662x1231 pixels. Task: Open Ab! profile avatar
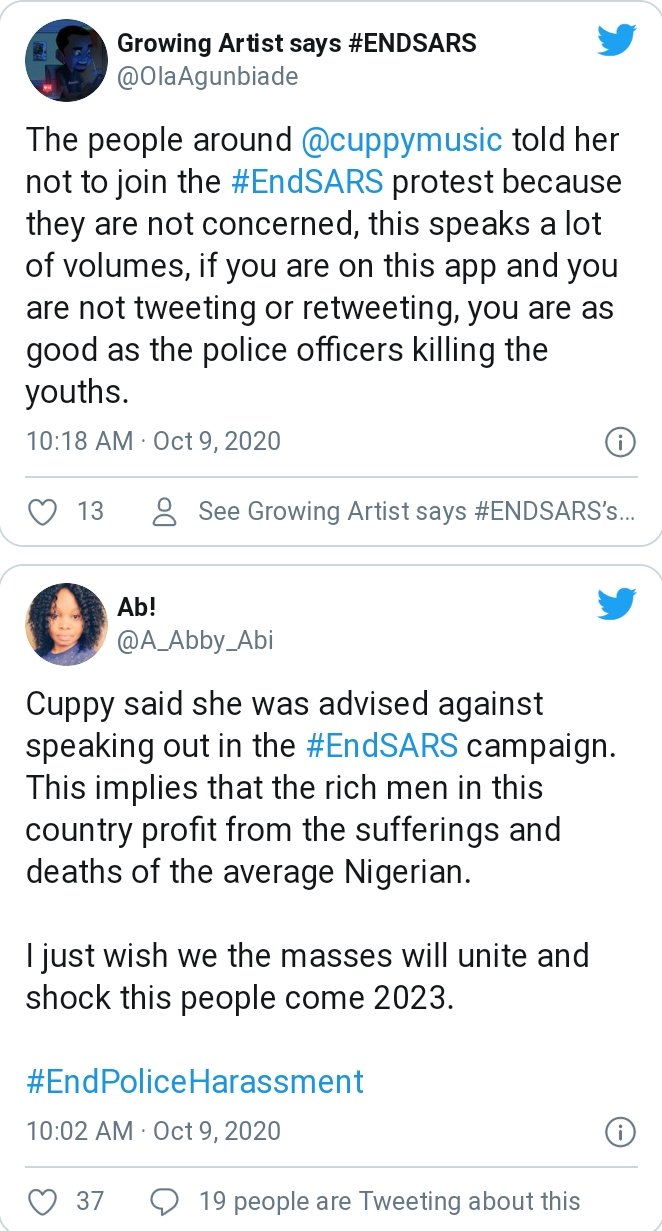coord(66,624)
